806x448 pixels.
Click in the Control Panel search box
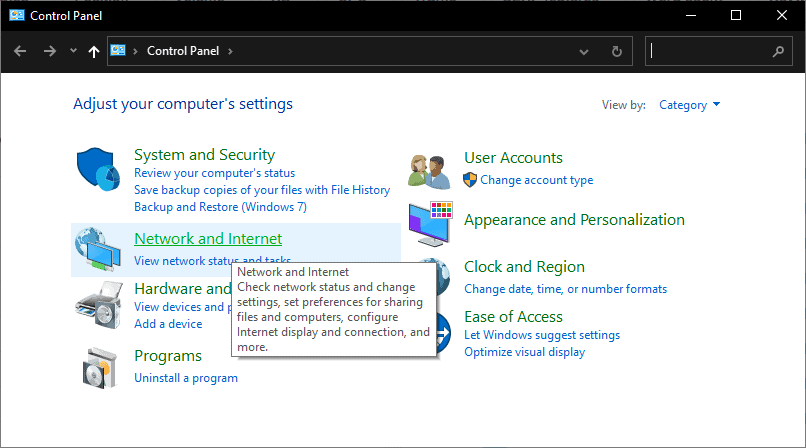(x=719, y=51)
